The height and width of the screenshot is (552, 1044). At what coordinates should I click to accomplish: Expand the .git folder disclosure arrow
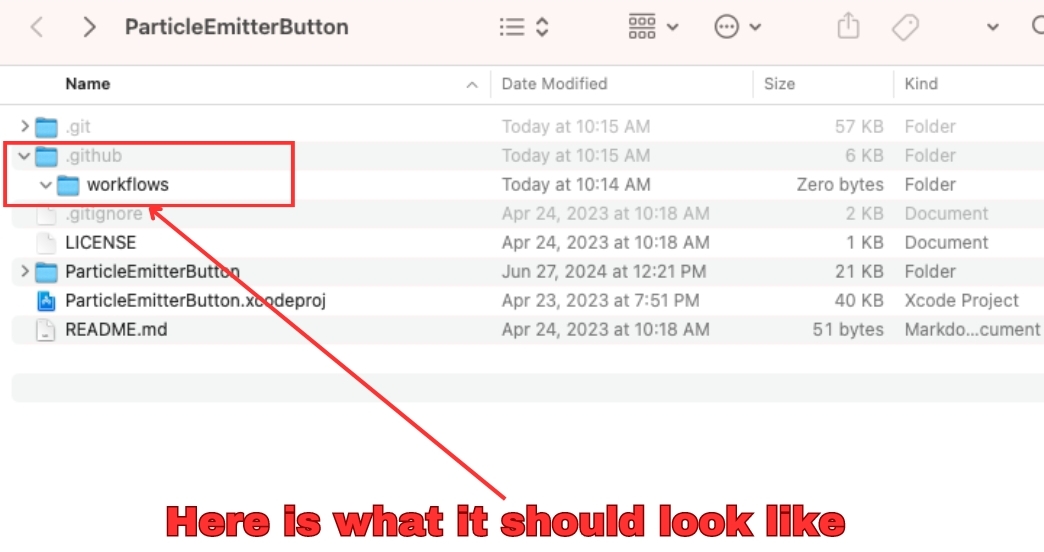click(x=25, y=127)
